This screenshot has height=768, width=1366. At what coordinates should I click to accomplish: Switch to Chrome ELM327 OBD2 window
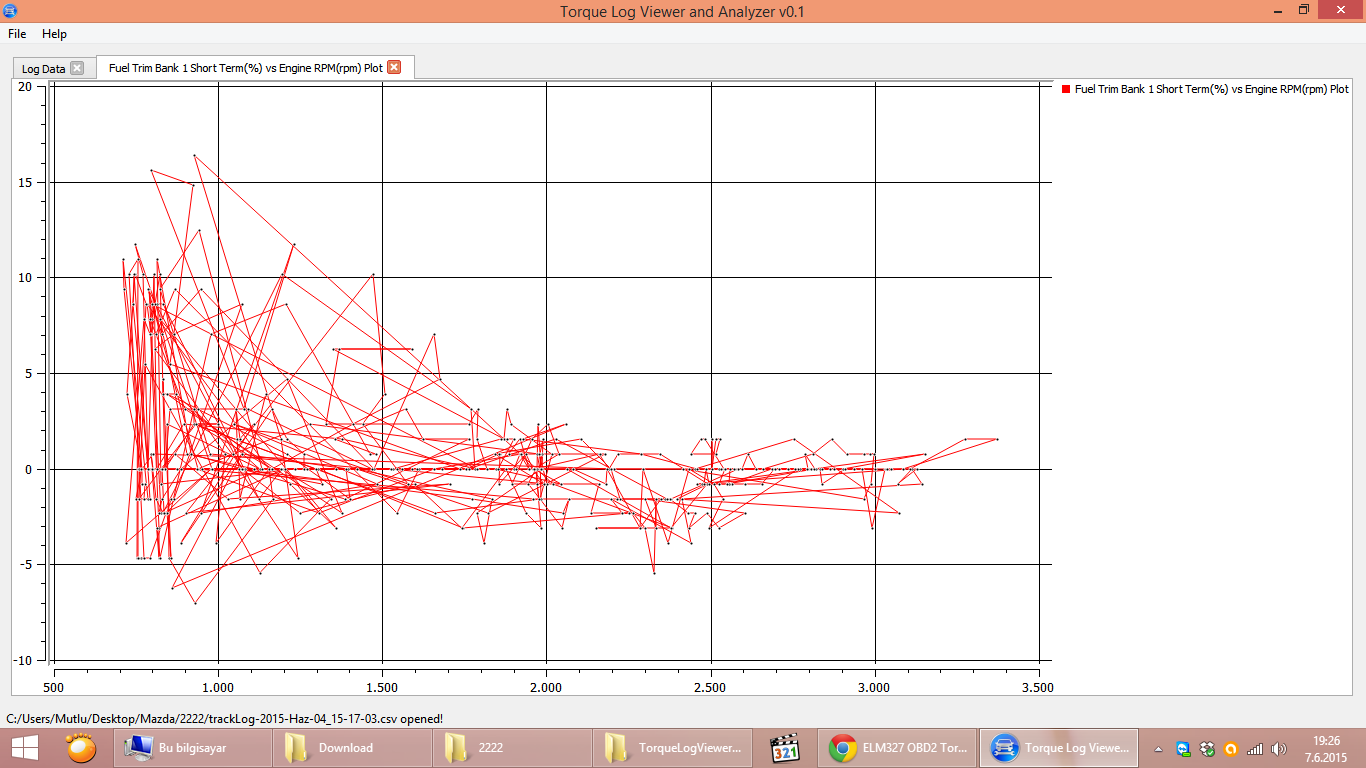tap(896, 747)
